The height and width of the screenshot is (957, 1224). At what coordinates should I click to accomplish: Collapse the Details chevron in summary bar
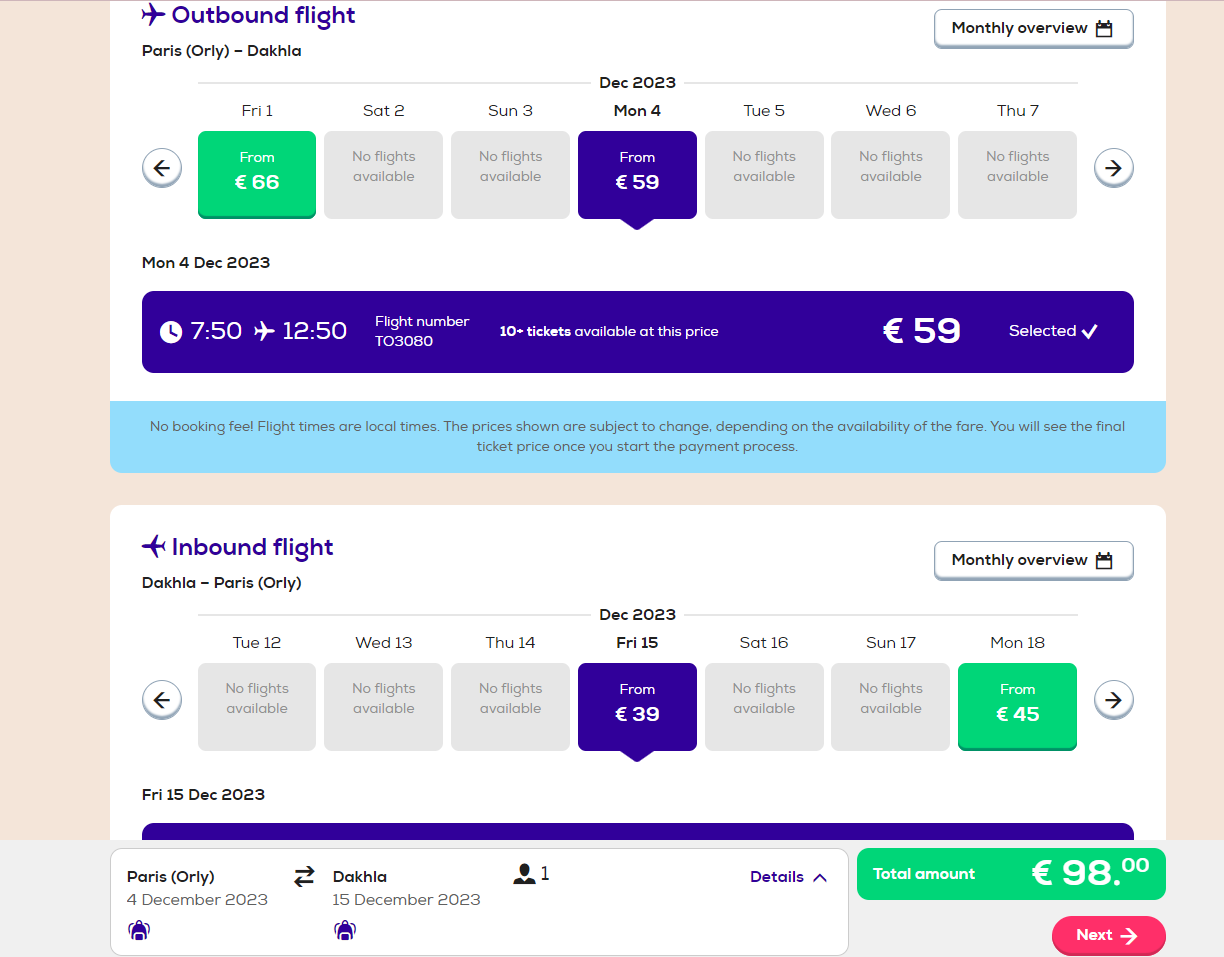(x=820, y=878)
